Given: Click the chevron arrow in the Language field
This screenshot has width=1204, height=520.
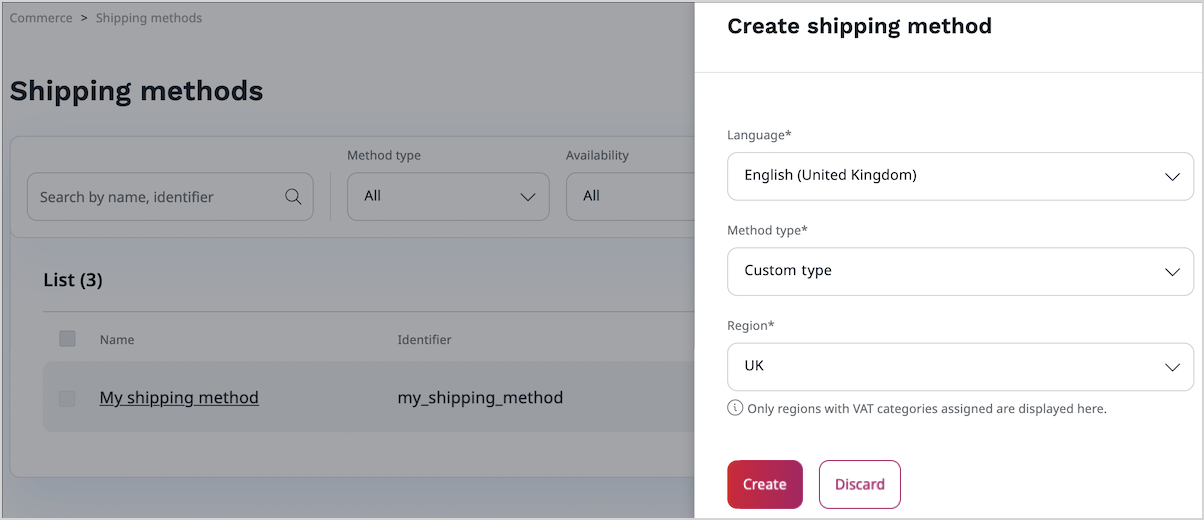Looking at the screenshot, I should [1172, 176].
